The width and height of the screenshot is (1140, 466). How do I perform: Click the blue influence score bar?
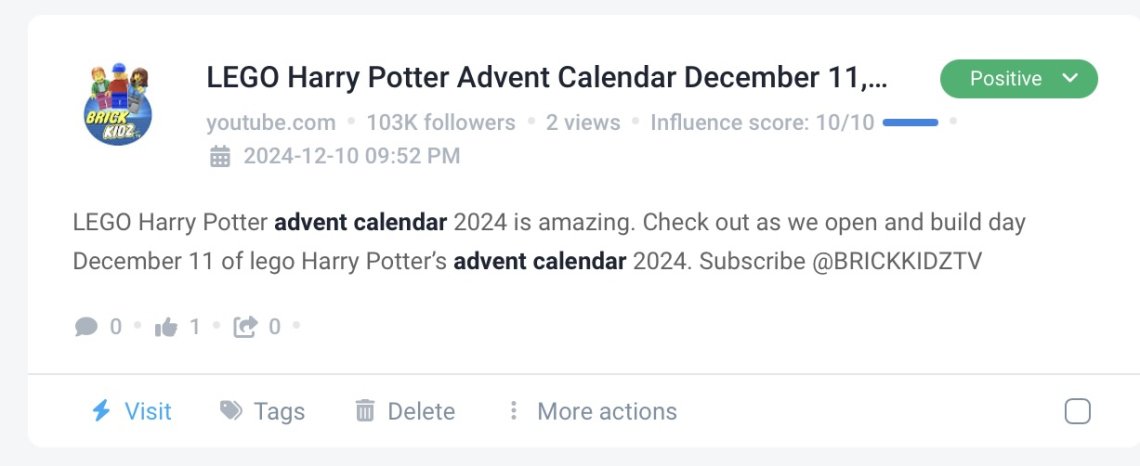(910, 123)
